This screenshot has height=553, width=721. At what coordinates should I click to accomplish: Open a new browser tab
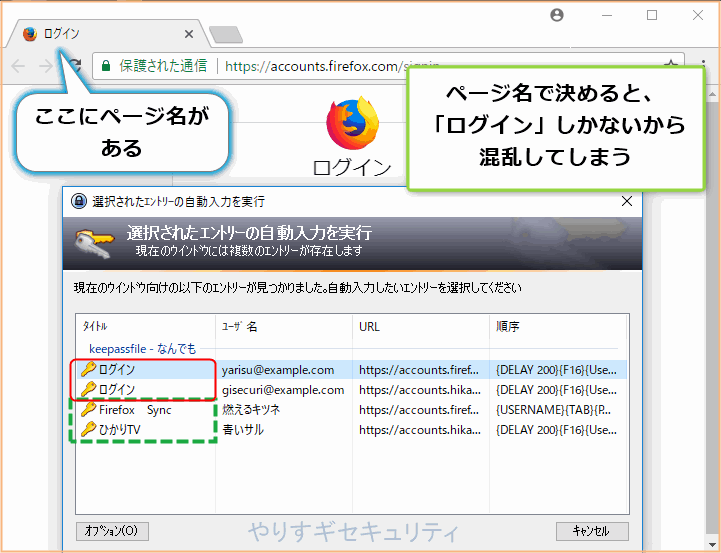point(225,34)
